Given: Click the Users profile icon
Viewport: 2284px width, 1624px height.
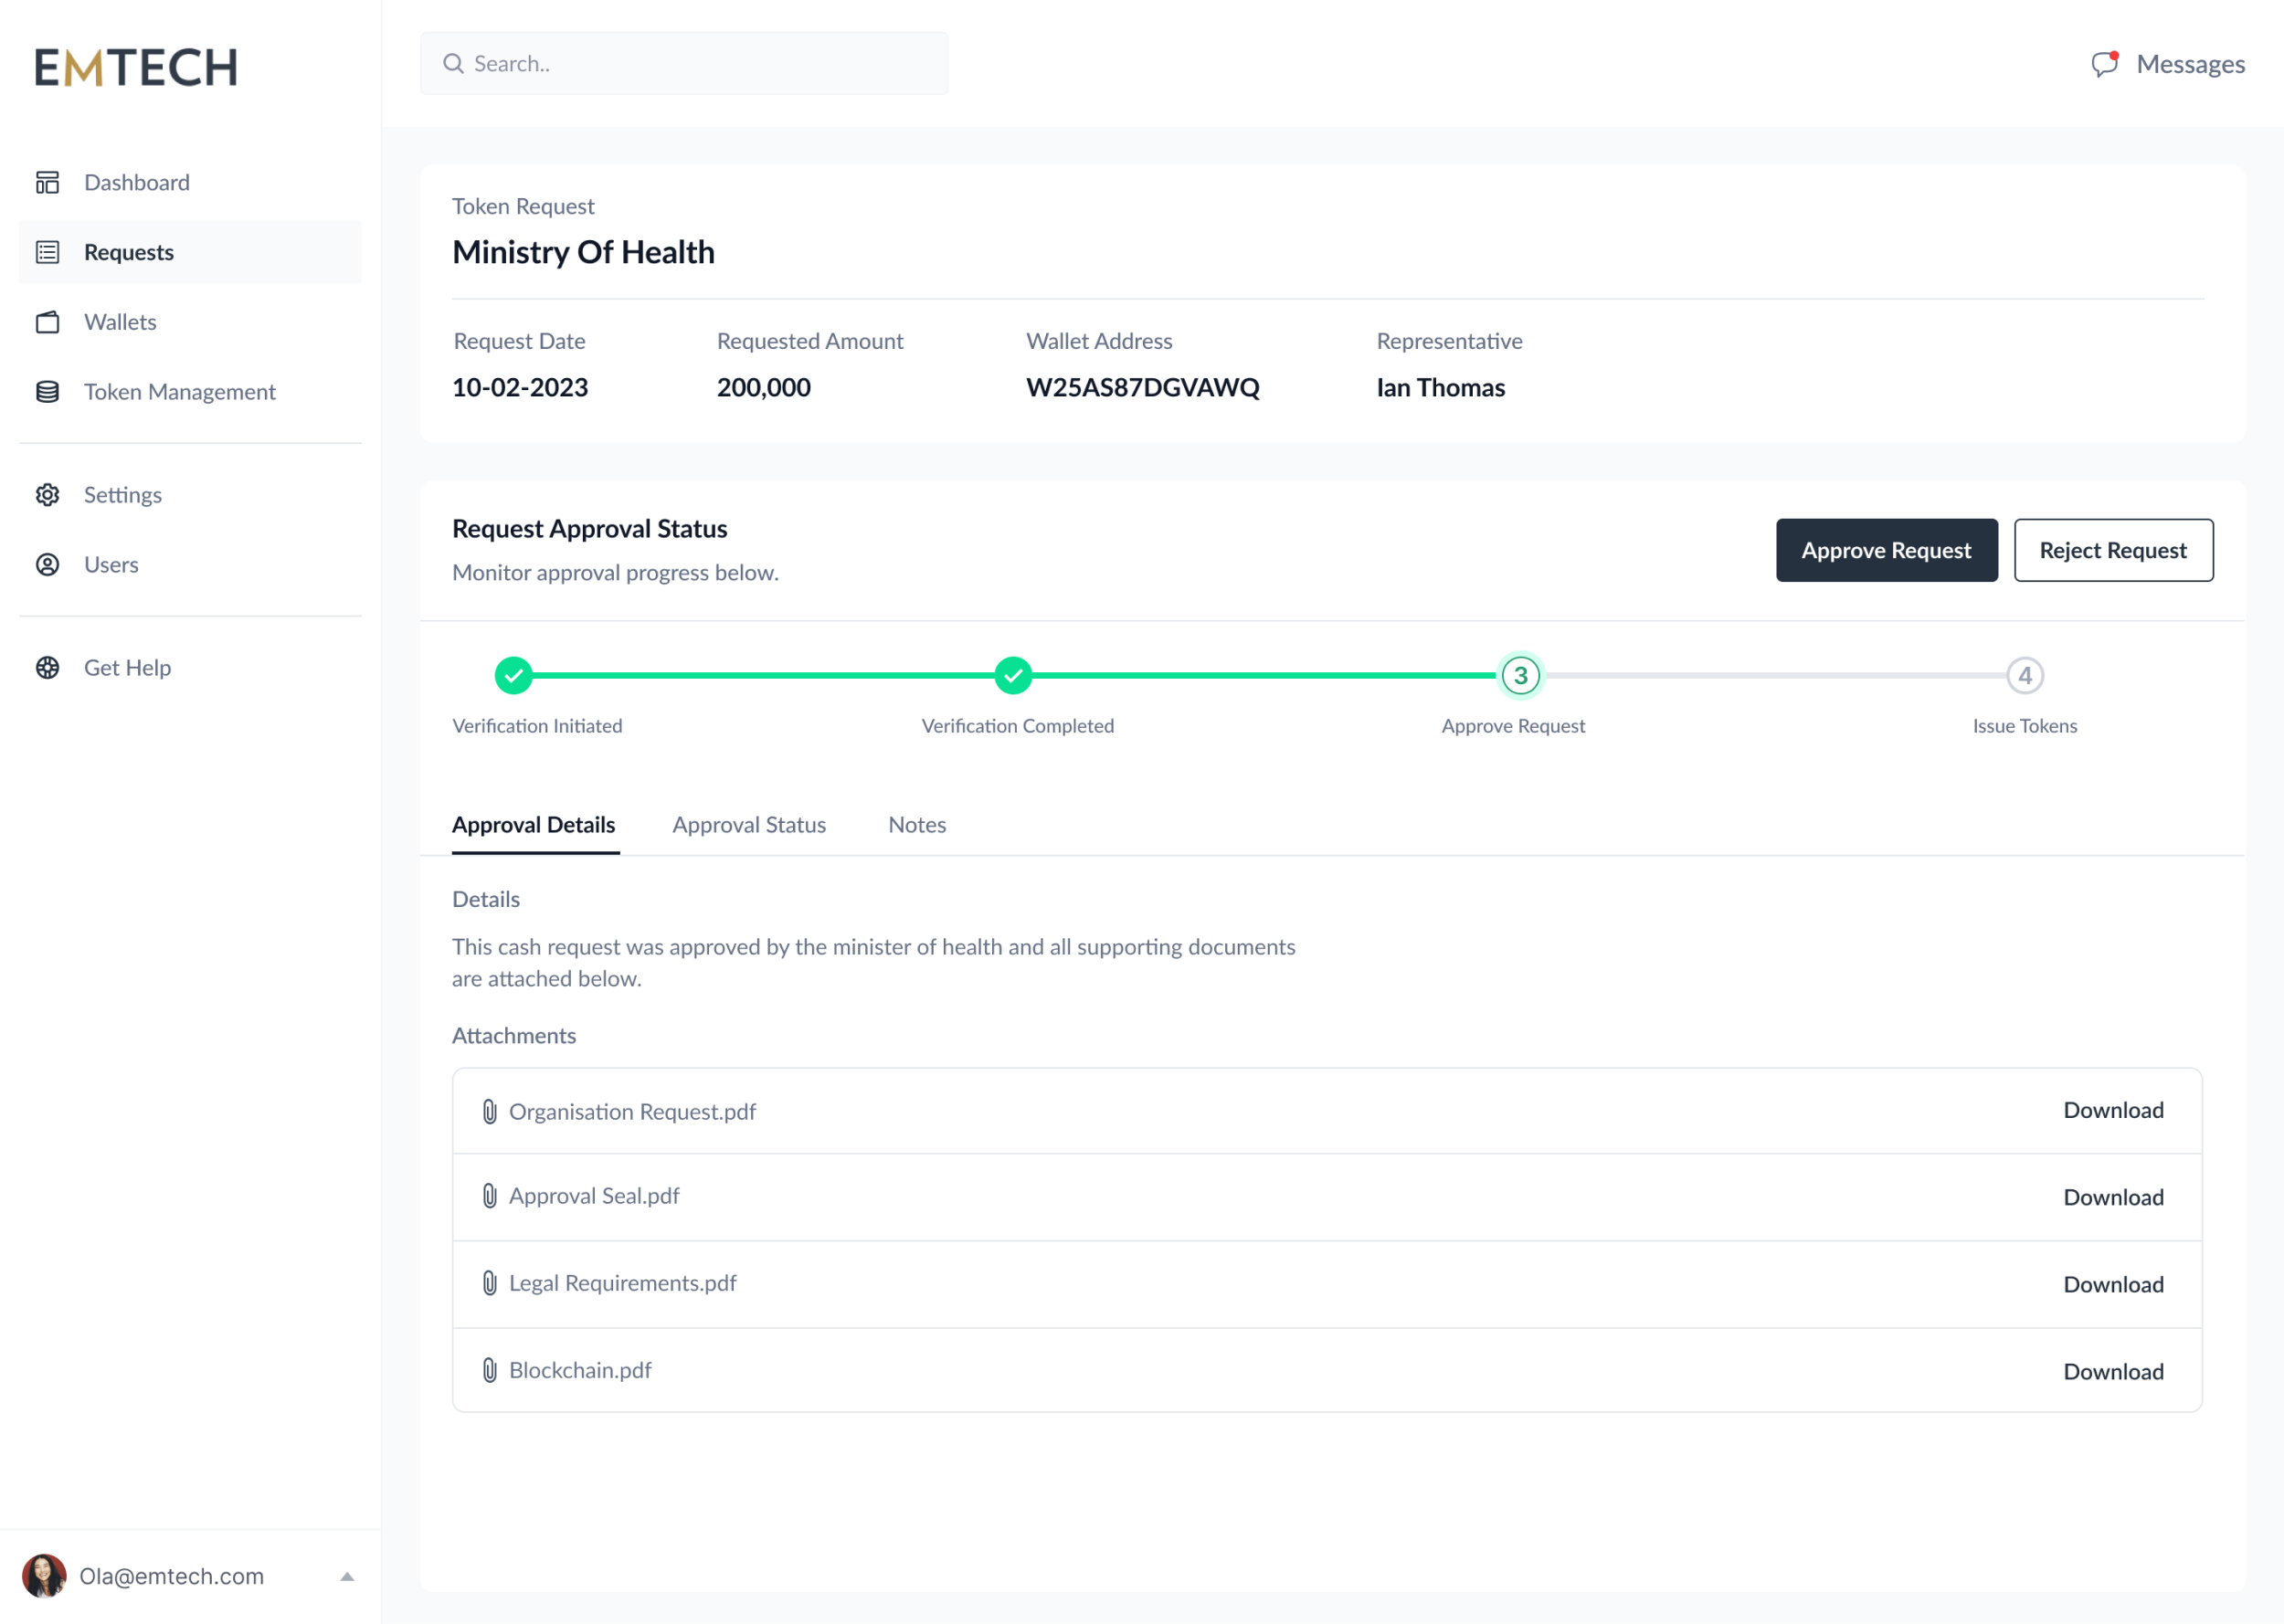Looking at the screenshot, I should pyautogui.click(x=47, y=565).
